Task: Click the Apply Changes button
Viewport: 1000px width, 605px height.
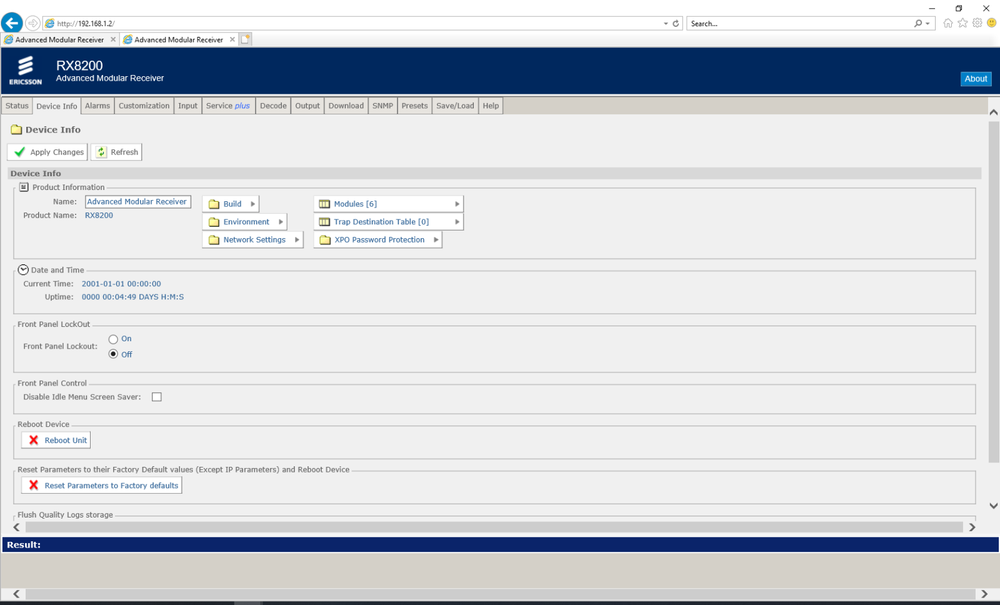Action: (47, 152)
